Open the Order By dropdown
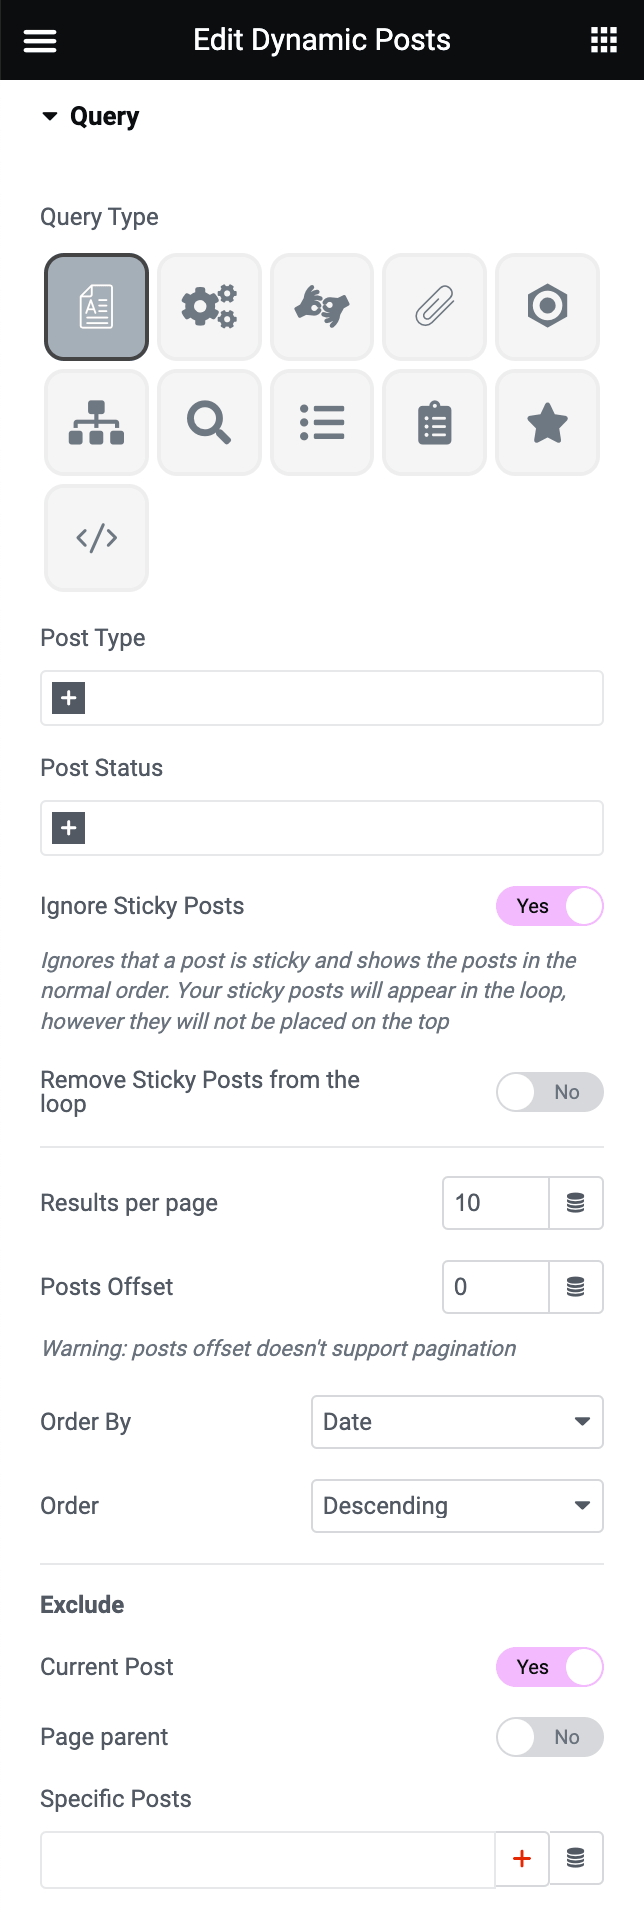 pos(457,1421)
